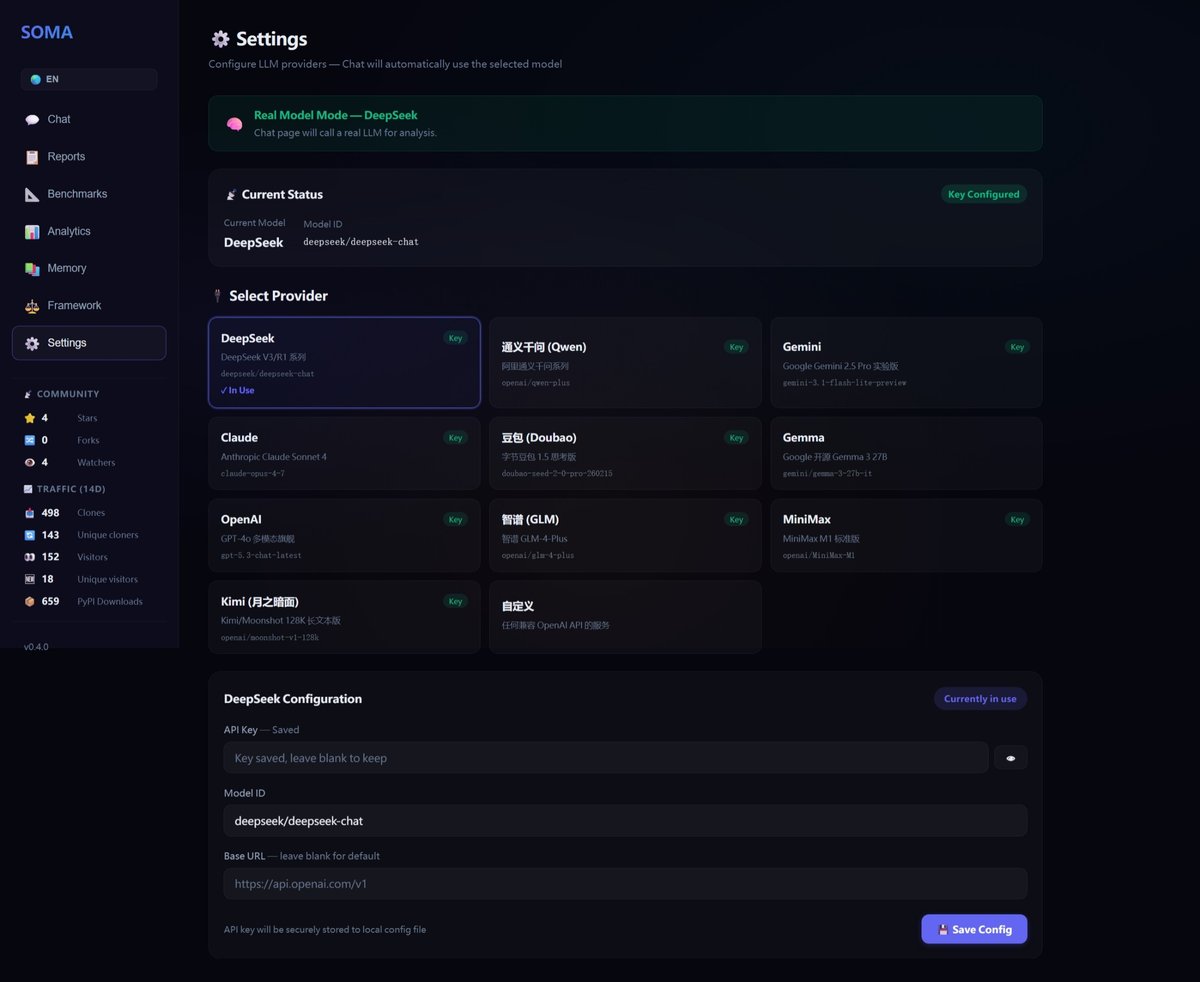Click the In Use label on DeepSeek card
The width and height of the screenshot is (1200, 982).
(x=238, y=391)
